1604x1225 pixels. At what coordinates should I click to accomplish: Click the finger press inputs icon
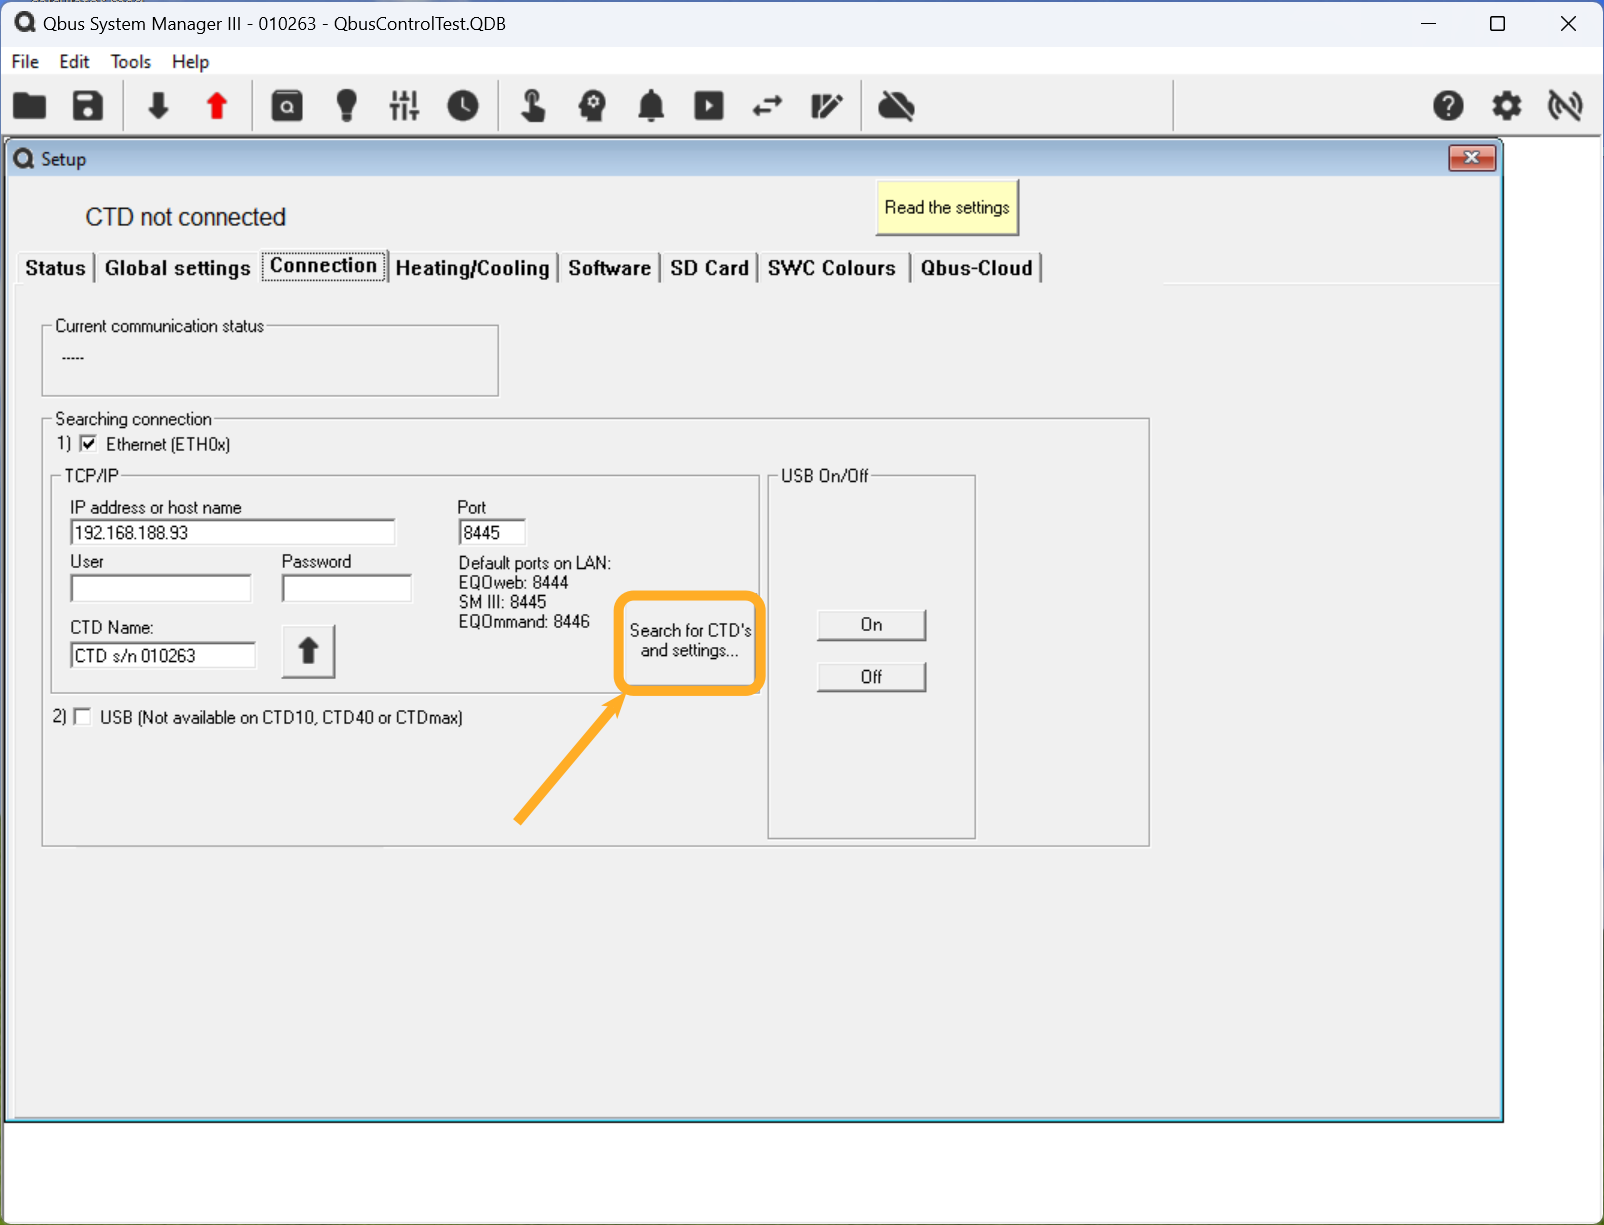point(533,105)
